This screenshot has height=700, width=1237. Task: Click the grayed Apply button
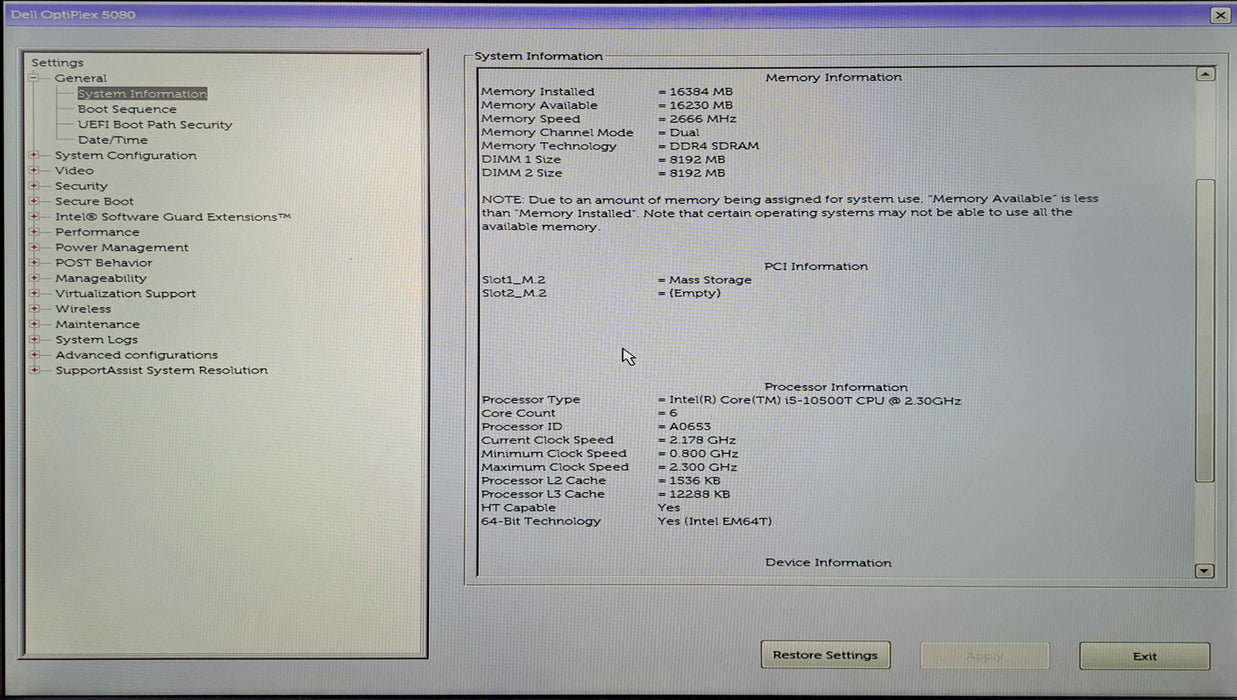(985, 656)
